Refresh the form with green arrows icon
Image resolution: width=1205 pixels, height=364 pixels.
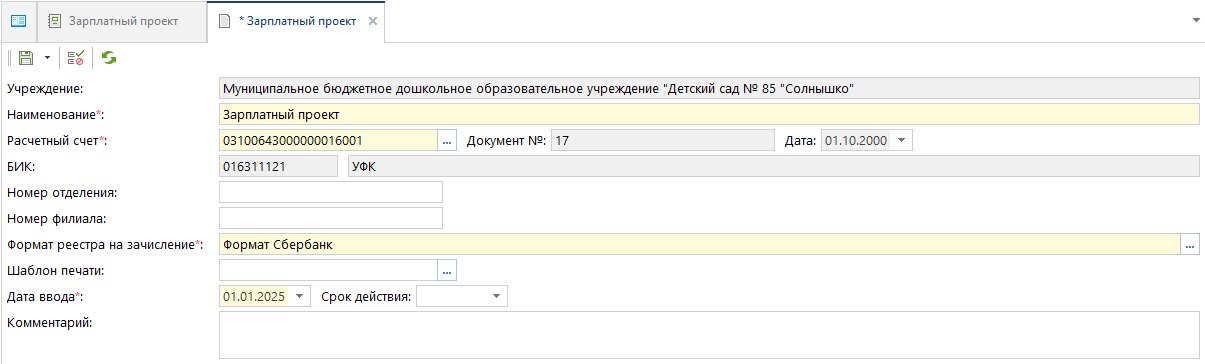(108, 59)
